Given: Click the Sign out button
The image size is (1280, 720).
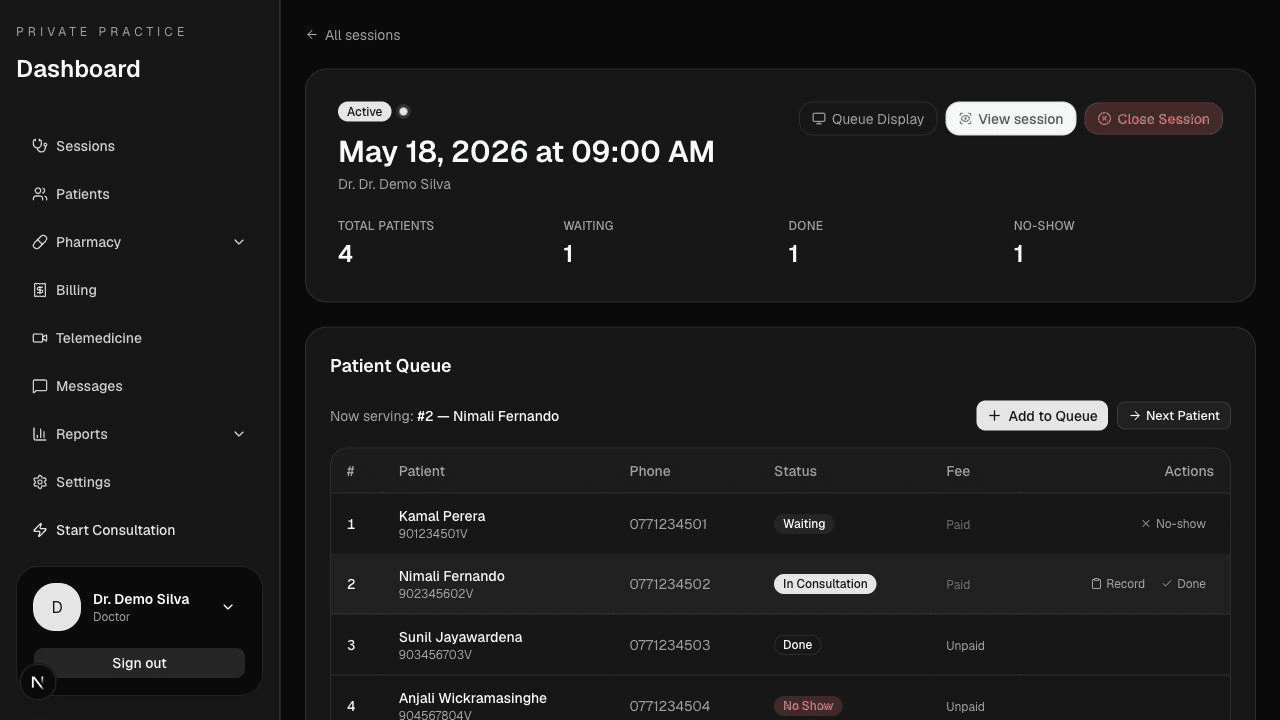Looking at the screenshot, I should (x=140, y=663).
